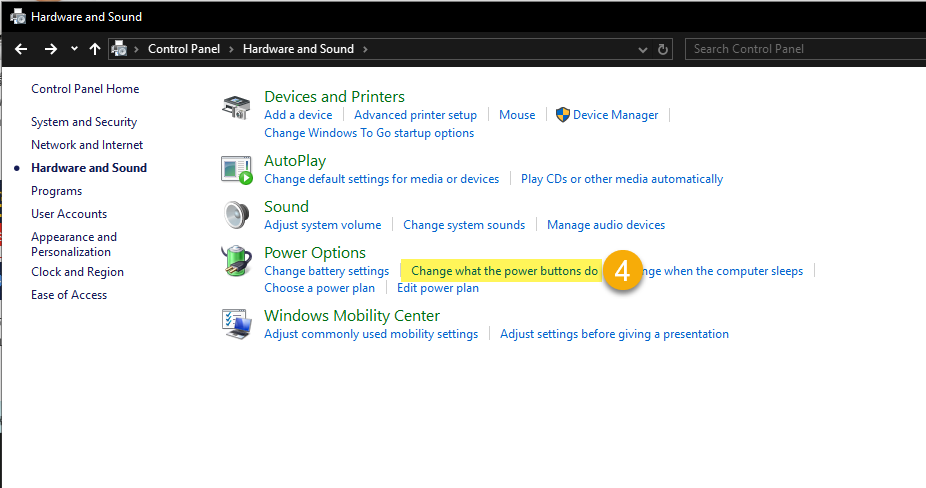Click Adjust settings before giving a presentation
The width and height of the screenshot is (926, 488).
tap(614, 334)
